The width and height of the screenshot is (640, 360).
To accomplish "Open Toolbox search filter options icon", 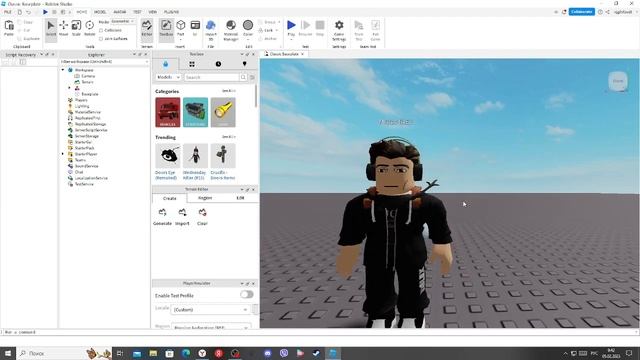I will tap(252, 77).
